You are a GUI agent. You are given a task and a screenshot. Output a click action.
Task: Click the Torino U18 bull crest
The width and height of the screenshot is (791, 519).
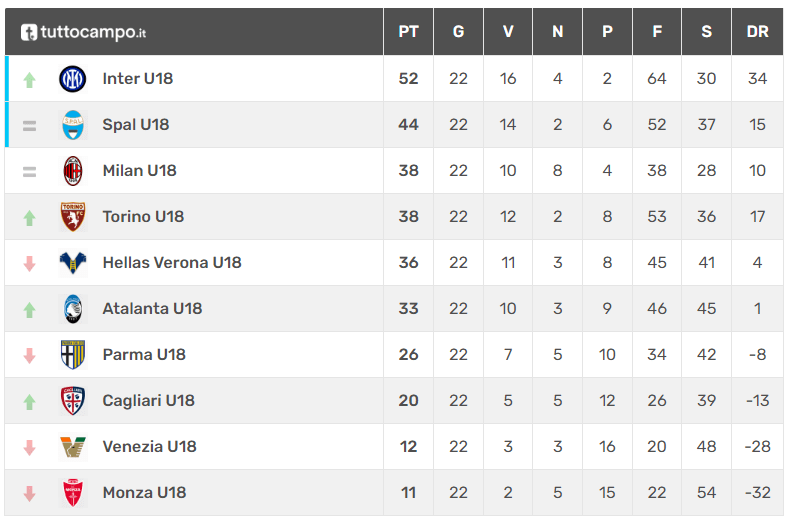click(x=73, y=217)
